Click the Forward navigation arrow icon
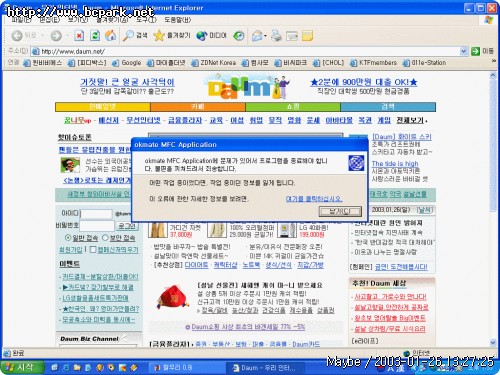Image resolution: width=500 pixels, height=375 pixels. 56,35
